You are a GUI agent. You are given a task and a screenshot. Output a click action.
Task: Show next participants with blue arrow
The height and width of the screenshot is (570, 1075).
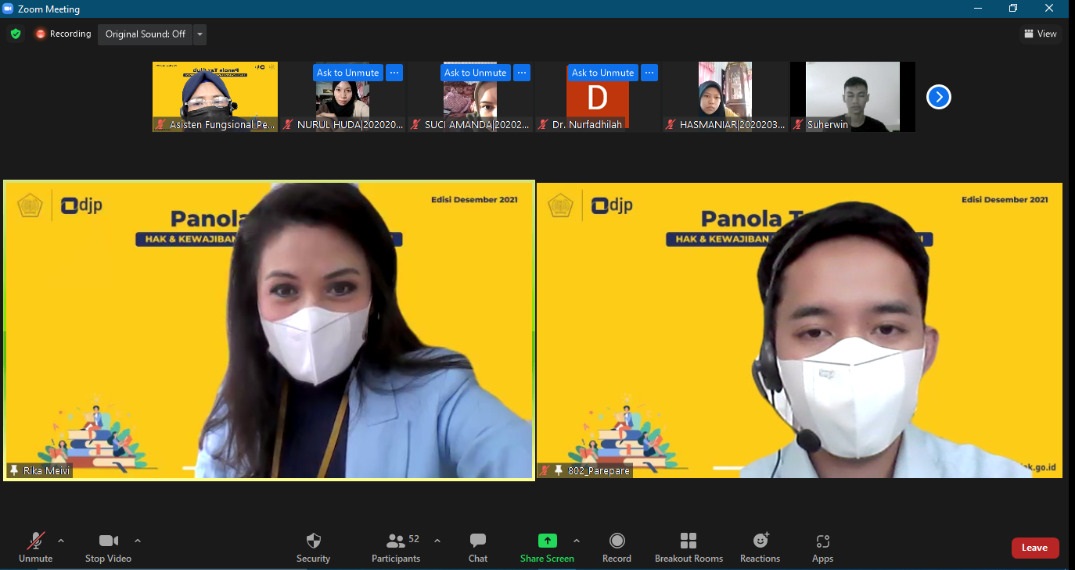pos(938,97)
